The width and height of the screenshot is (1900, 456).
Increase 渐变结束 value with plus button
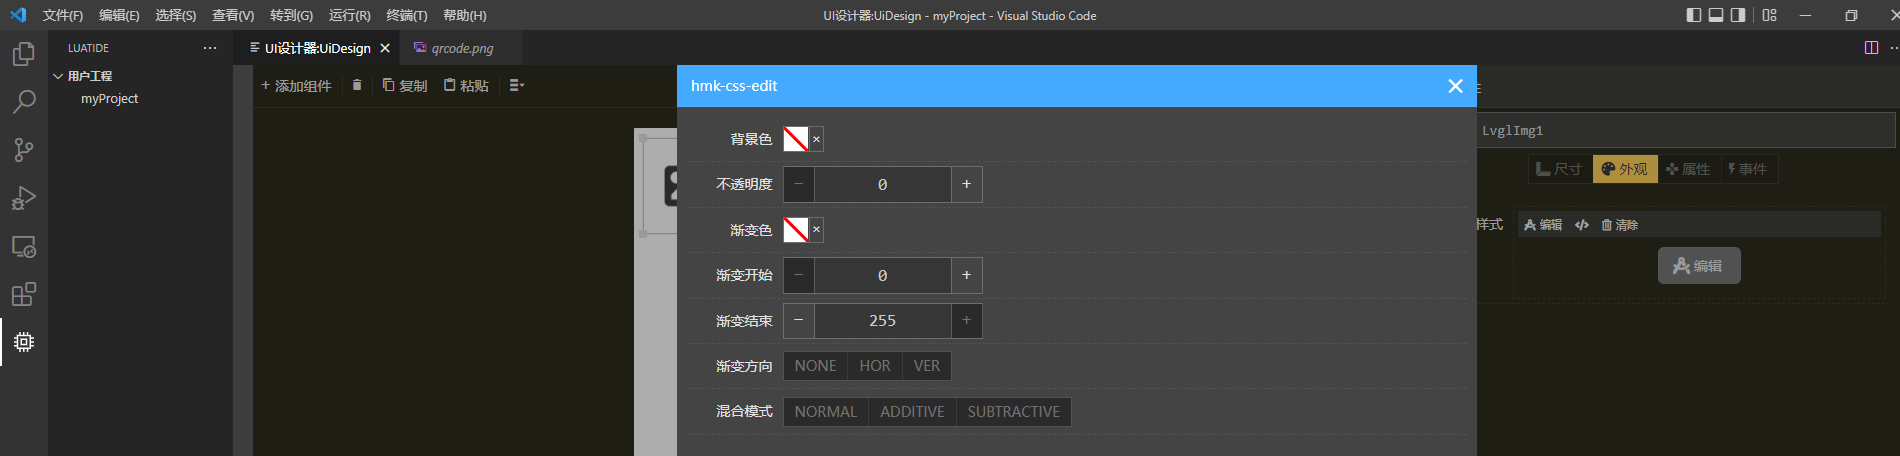click(x=966, y=321)
